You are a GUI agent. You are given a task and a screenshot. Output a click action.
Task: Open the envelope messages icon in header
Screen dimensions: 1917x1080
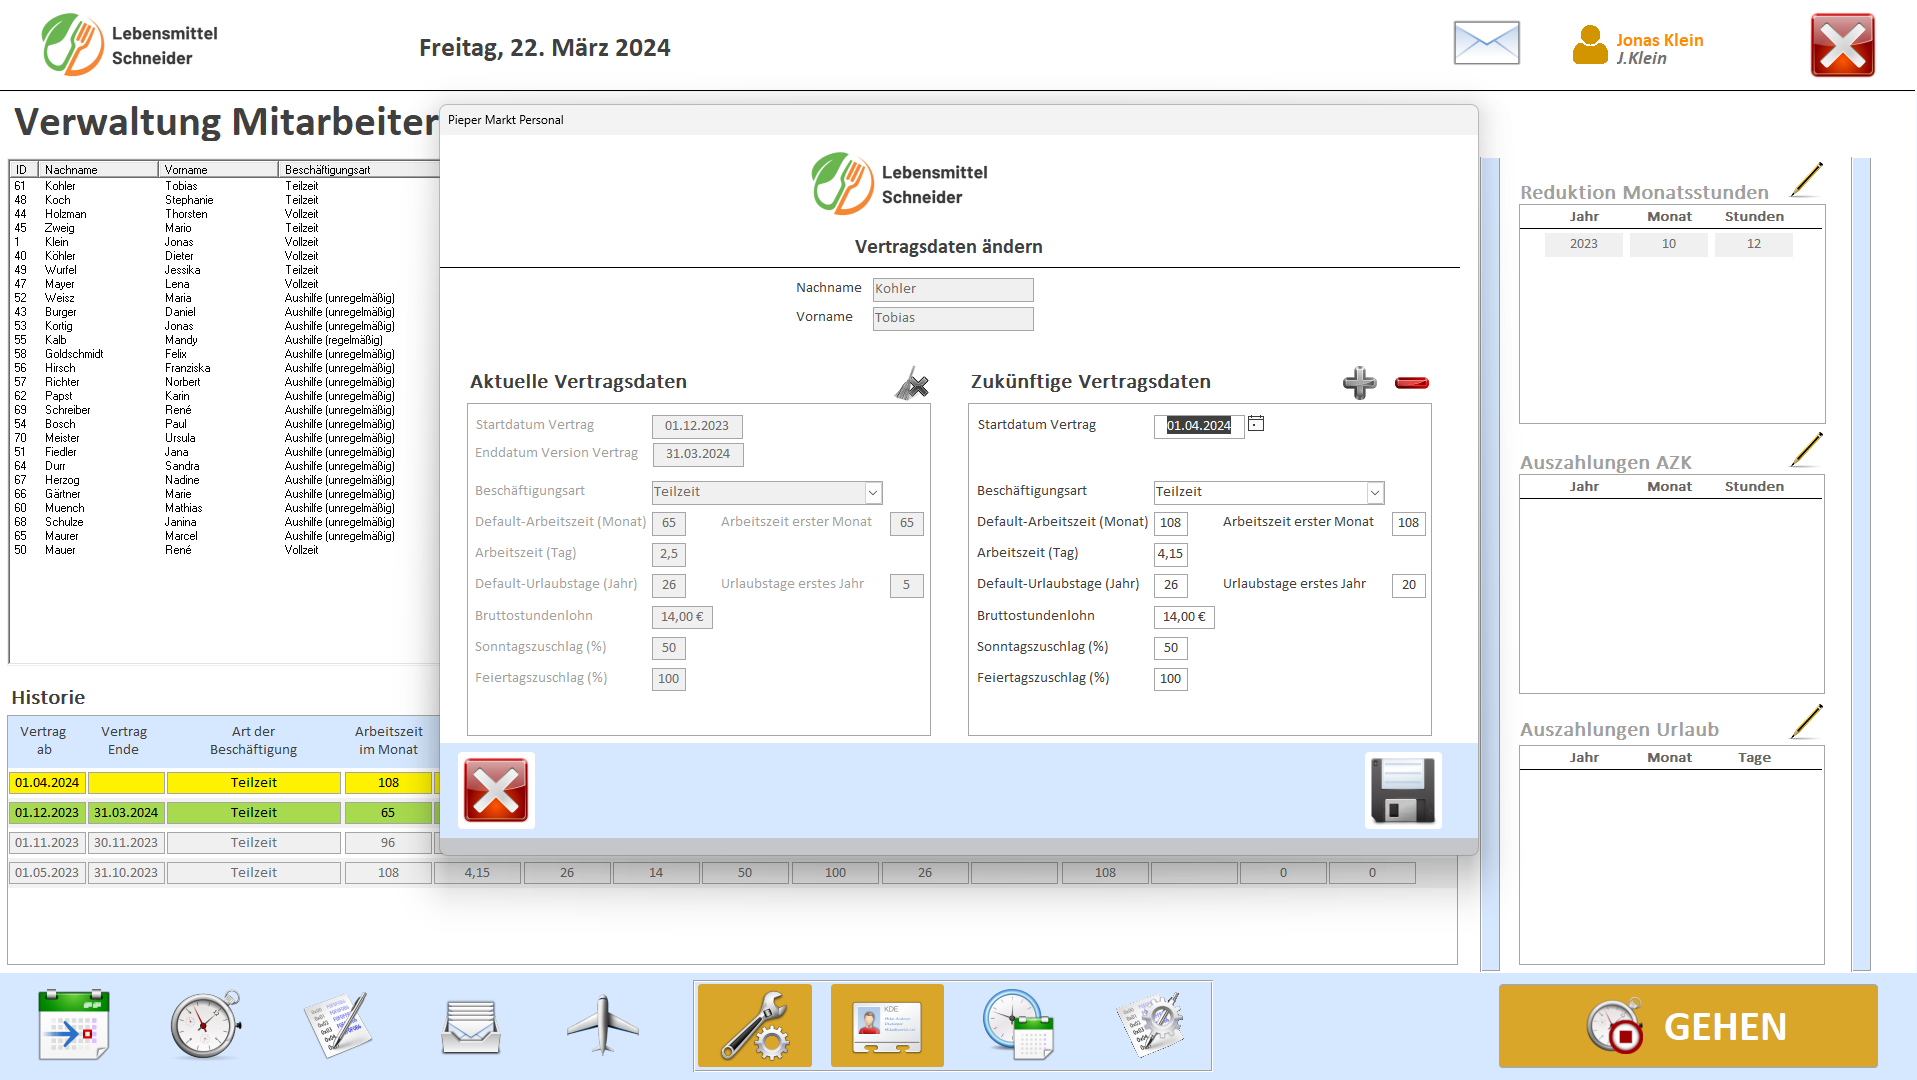(1486, 44)
